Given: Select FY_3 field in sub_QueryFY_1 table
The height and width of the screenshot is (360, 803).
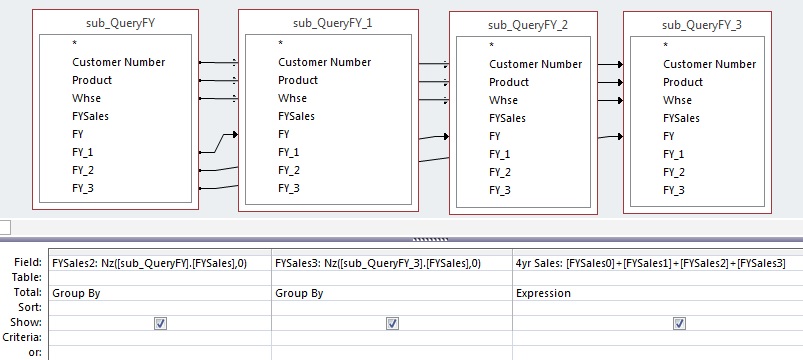Looking at the screenshot, I should point(288,188).
